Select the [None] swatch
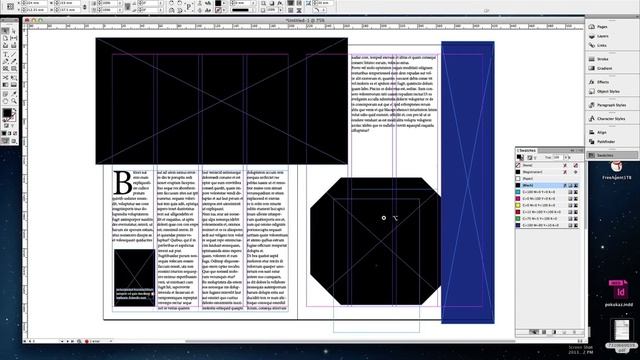The width and height of the screenshot is (640, 360). click(x=548, y=165)
